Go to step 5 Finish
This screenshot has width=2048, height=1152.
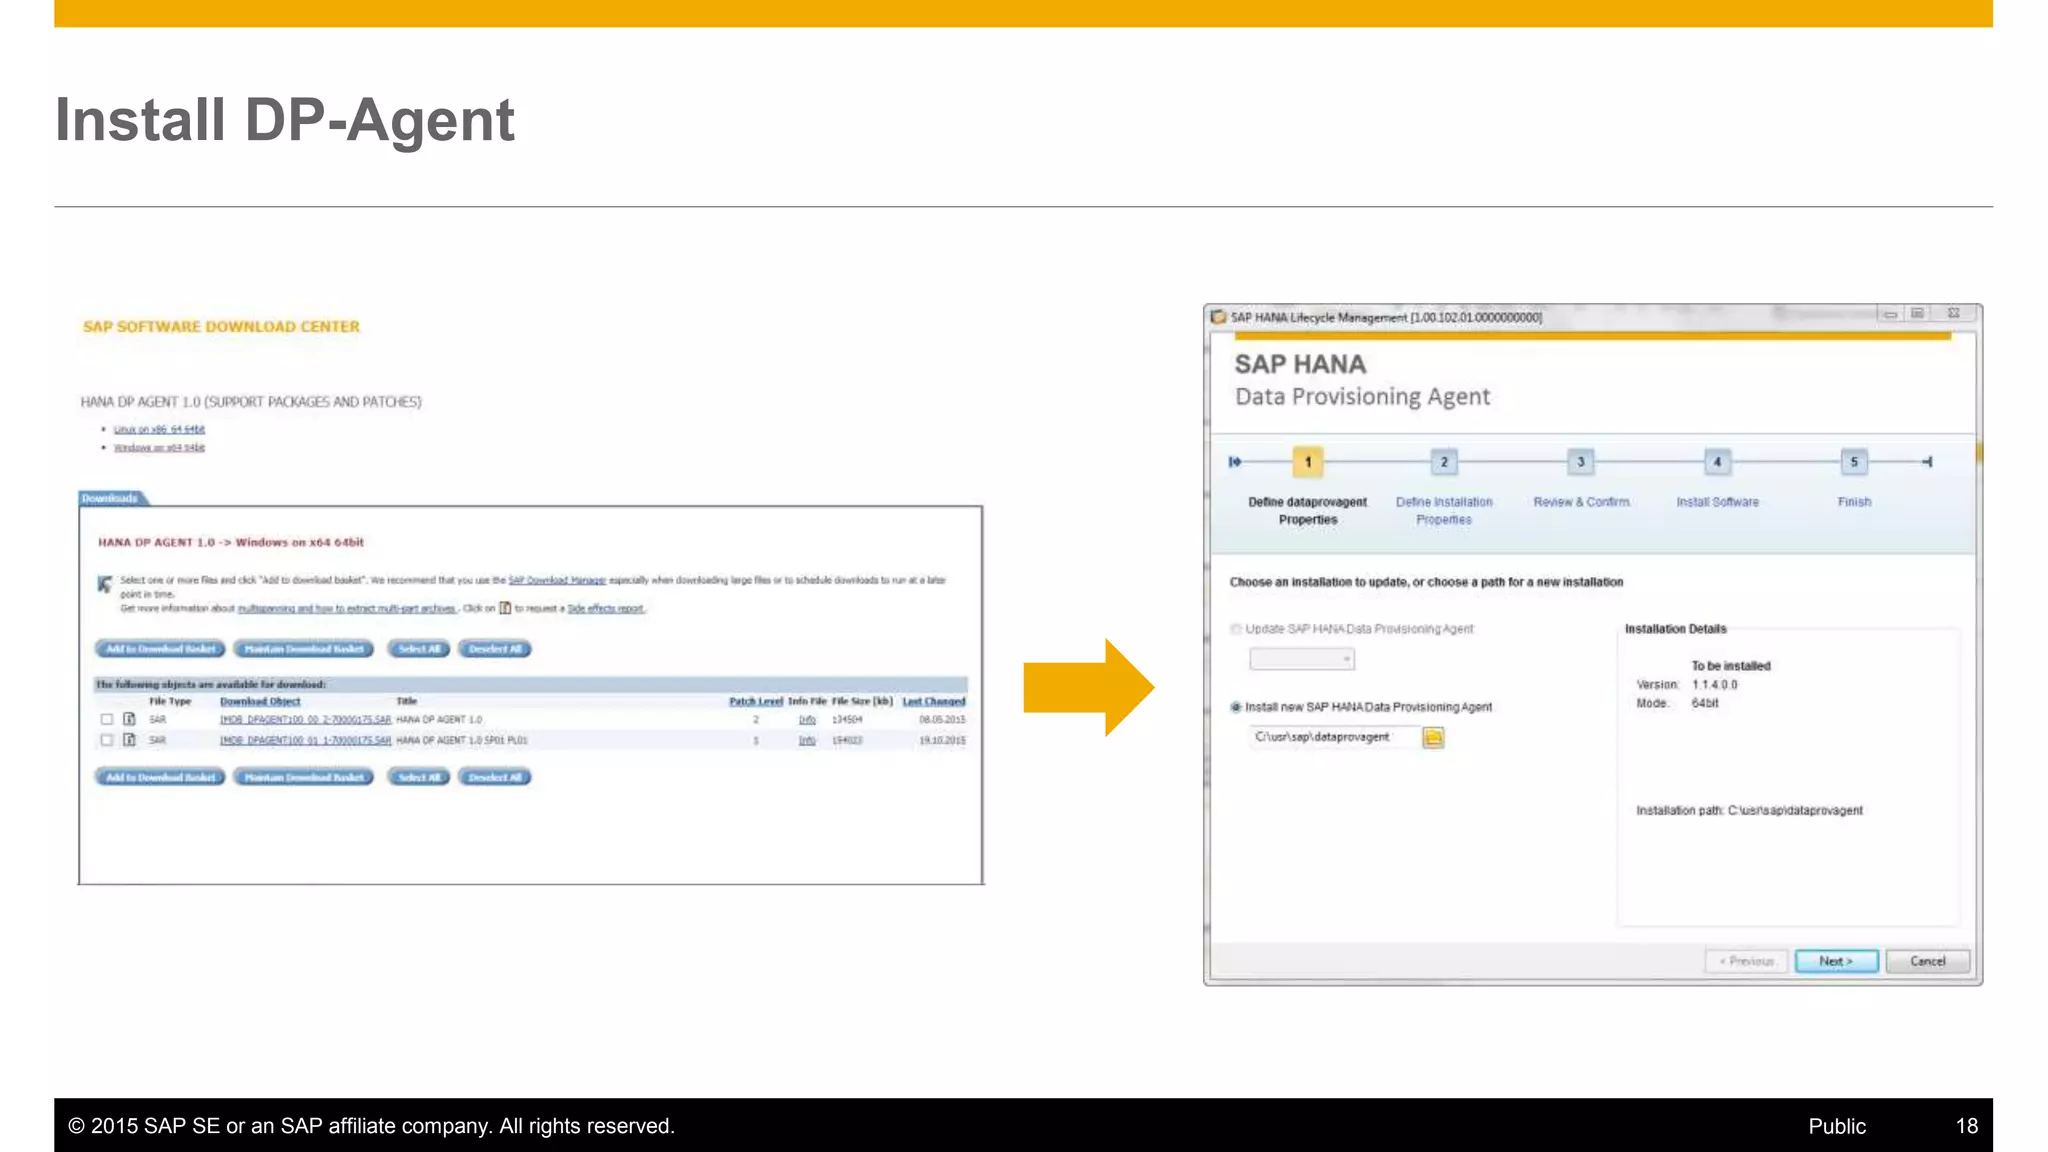(1854, 462)
